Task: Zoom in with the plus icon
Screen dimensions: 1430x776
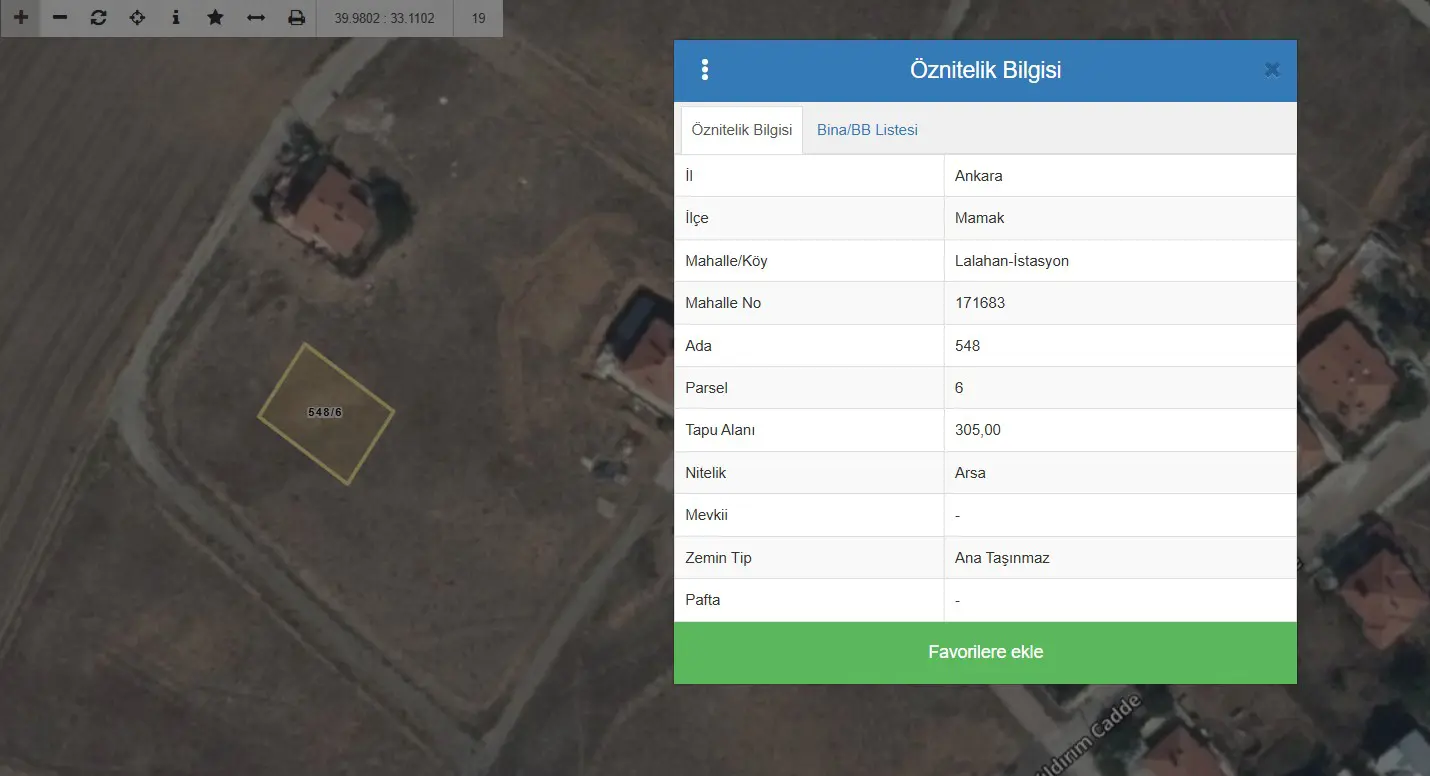Action: (x=21, y=18)
